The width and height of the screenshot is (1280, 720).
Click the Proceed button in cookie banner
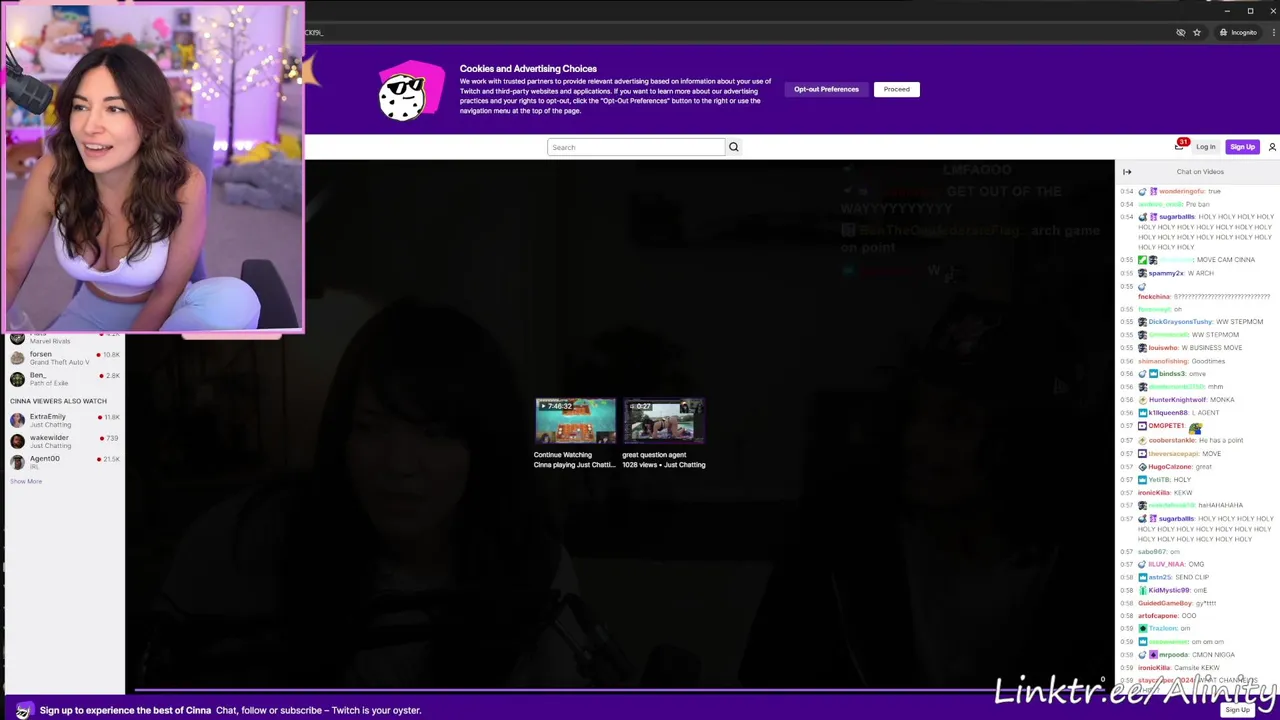pyautogui.click(x=896, y=89)
